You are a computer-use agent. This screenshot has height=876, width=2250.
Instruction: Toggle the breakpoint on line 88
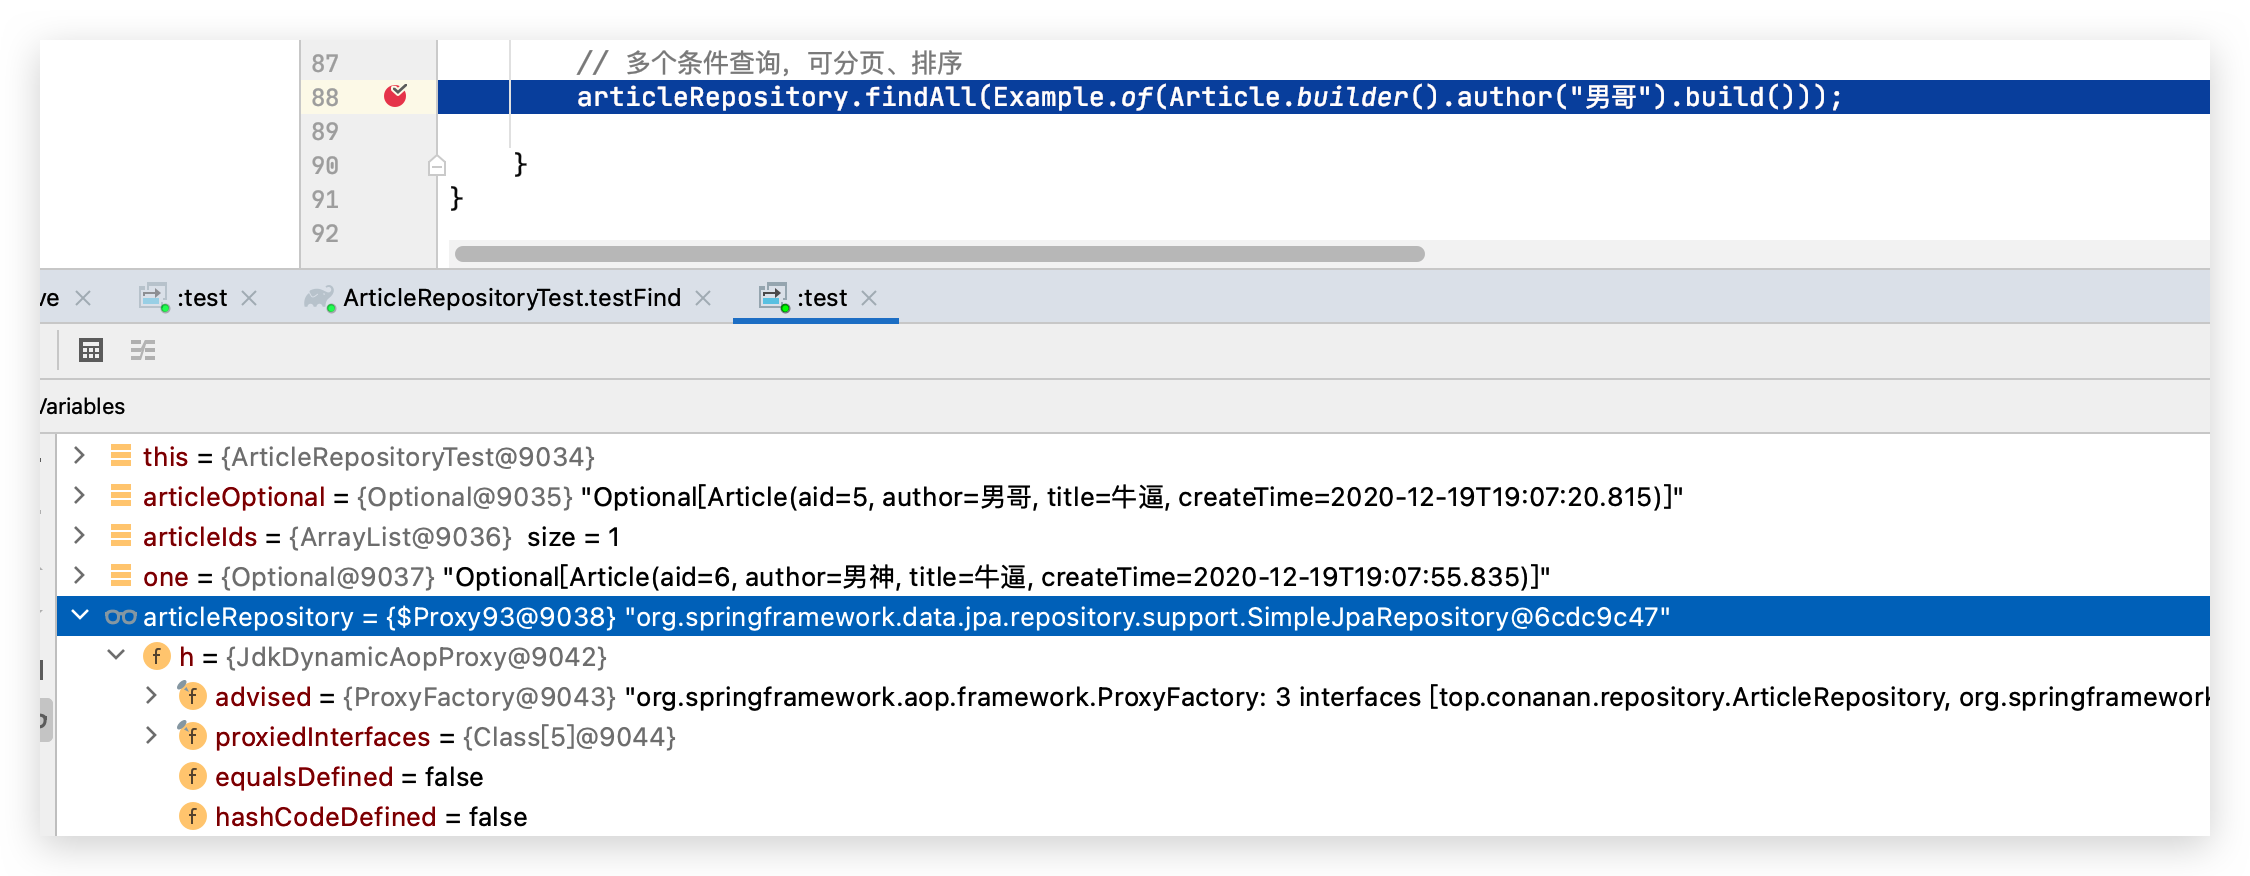click(x=395, y=96)
